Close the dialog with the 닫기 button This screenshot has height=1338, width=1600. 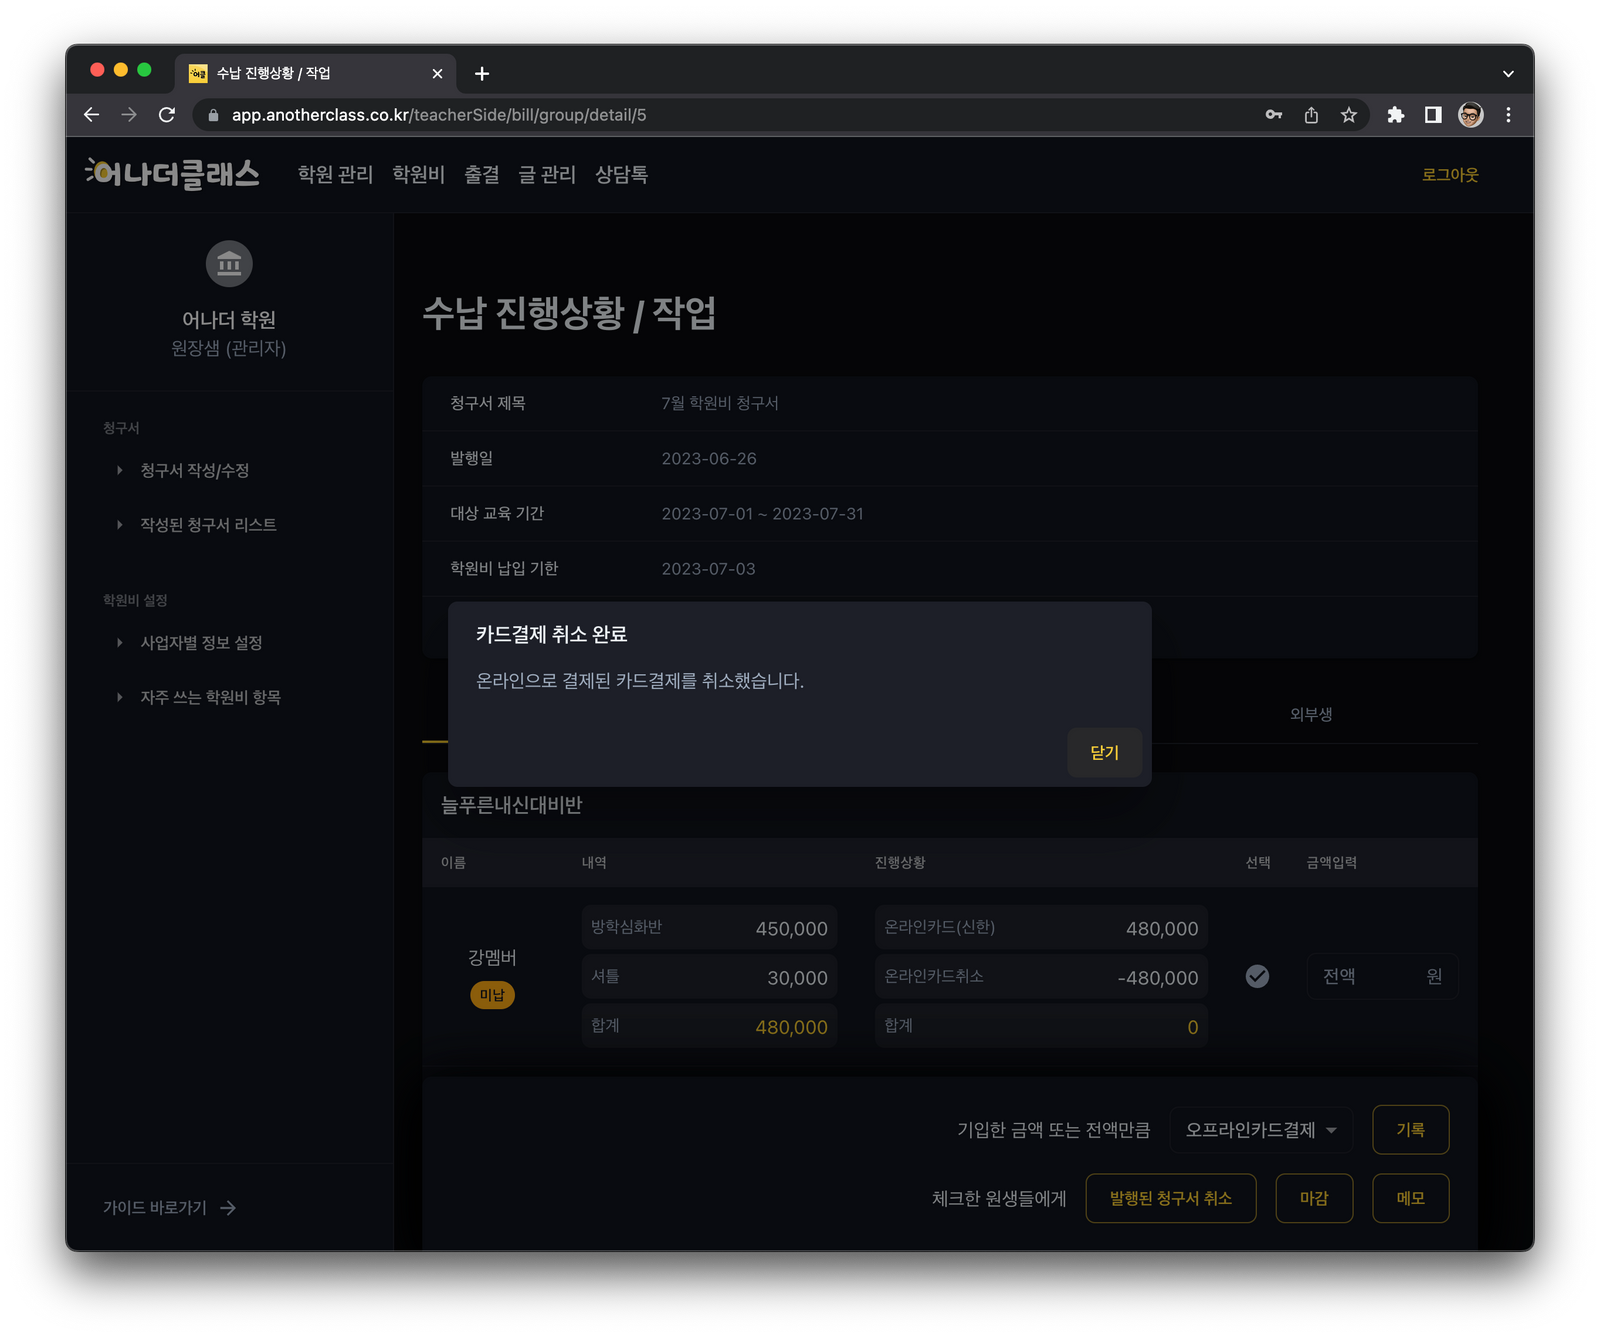click(1104, 752)
